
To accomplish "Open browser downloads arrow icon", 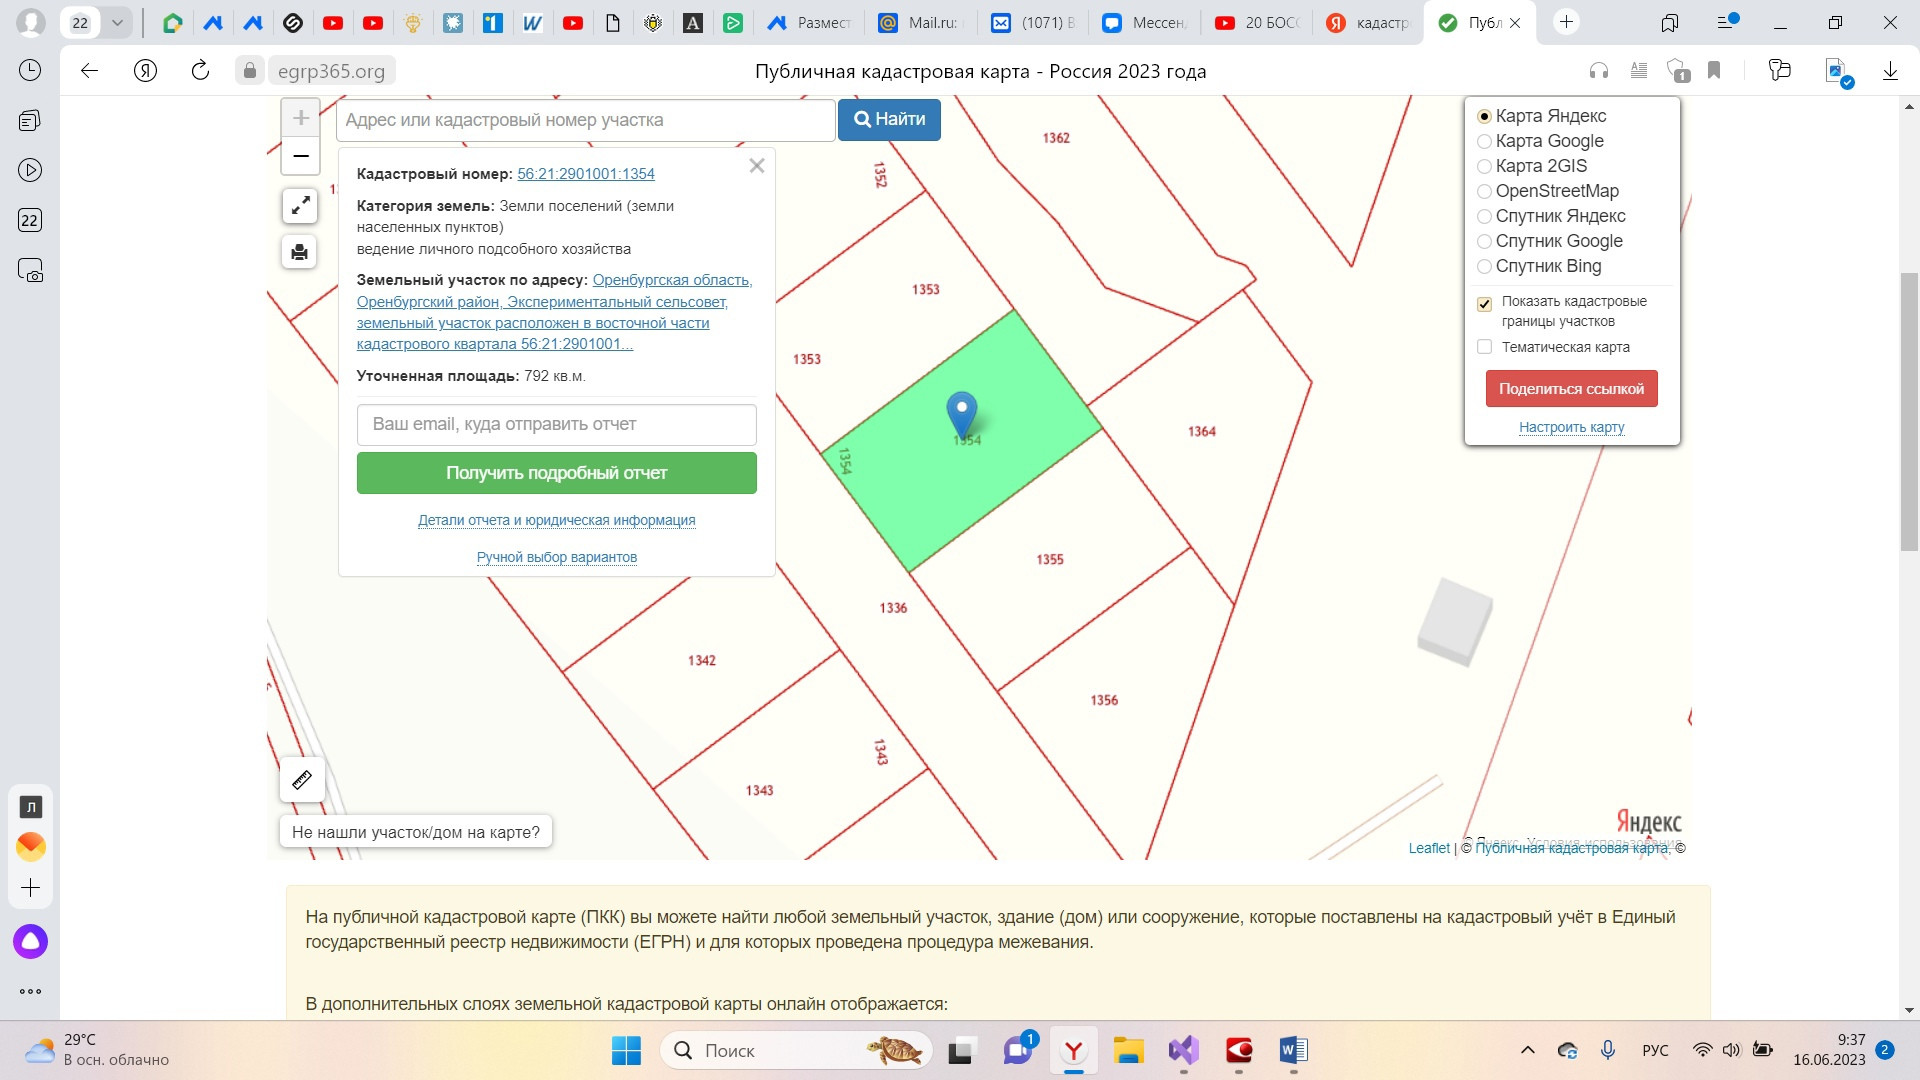I will pyautogui.click(x=1890, y=70).
